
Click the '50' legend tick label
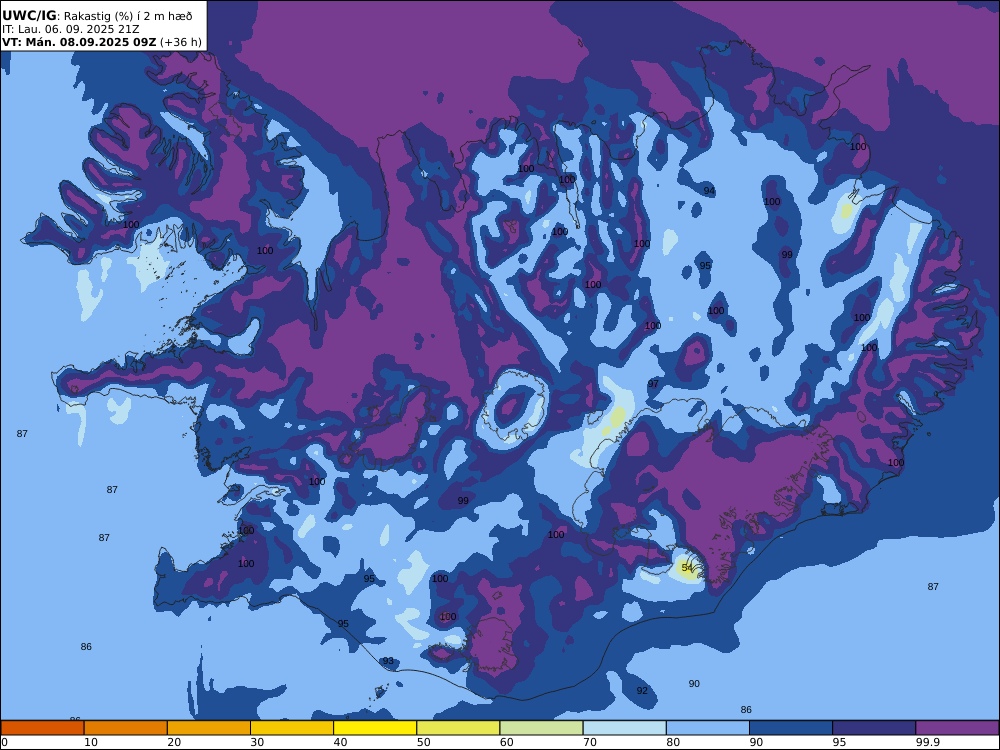[423, 742]
